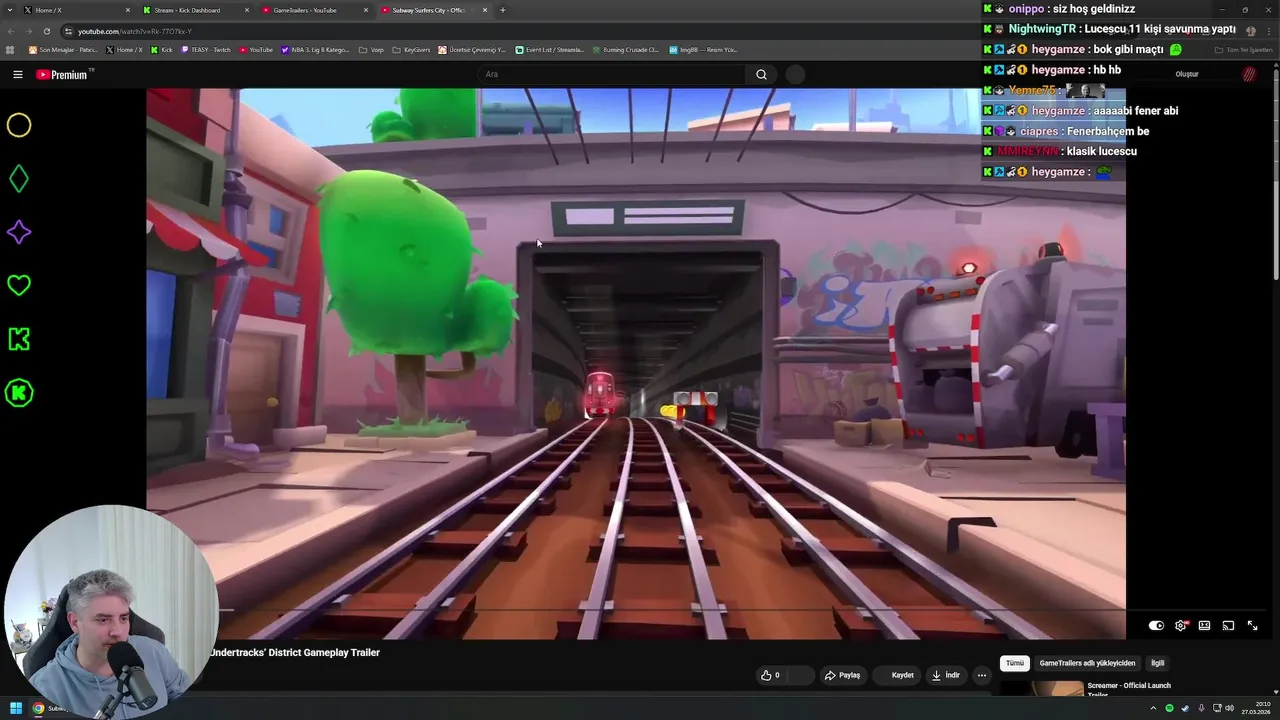Open 'NBA 3. Lig B Katego...' bookmark
Image resolution: width=1280 pixels, height=720 pixels.
click(315, 50)
